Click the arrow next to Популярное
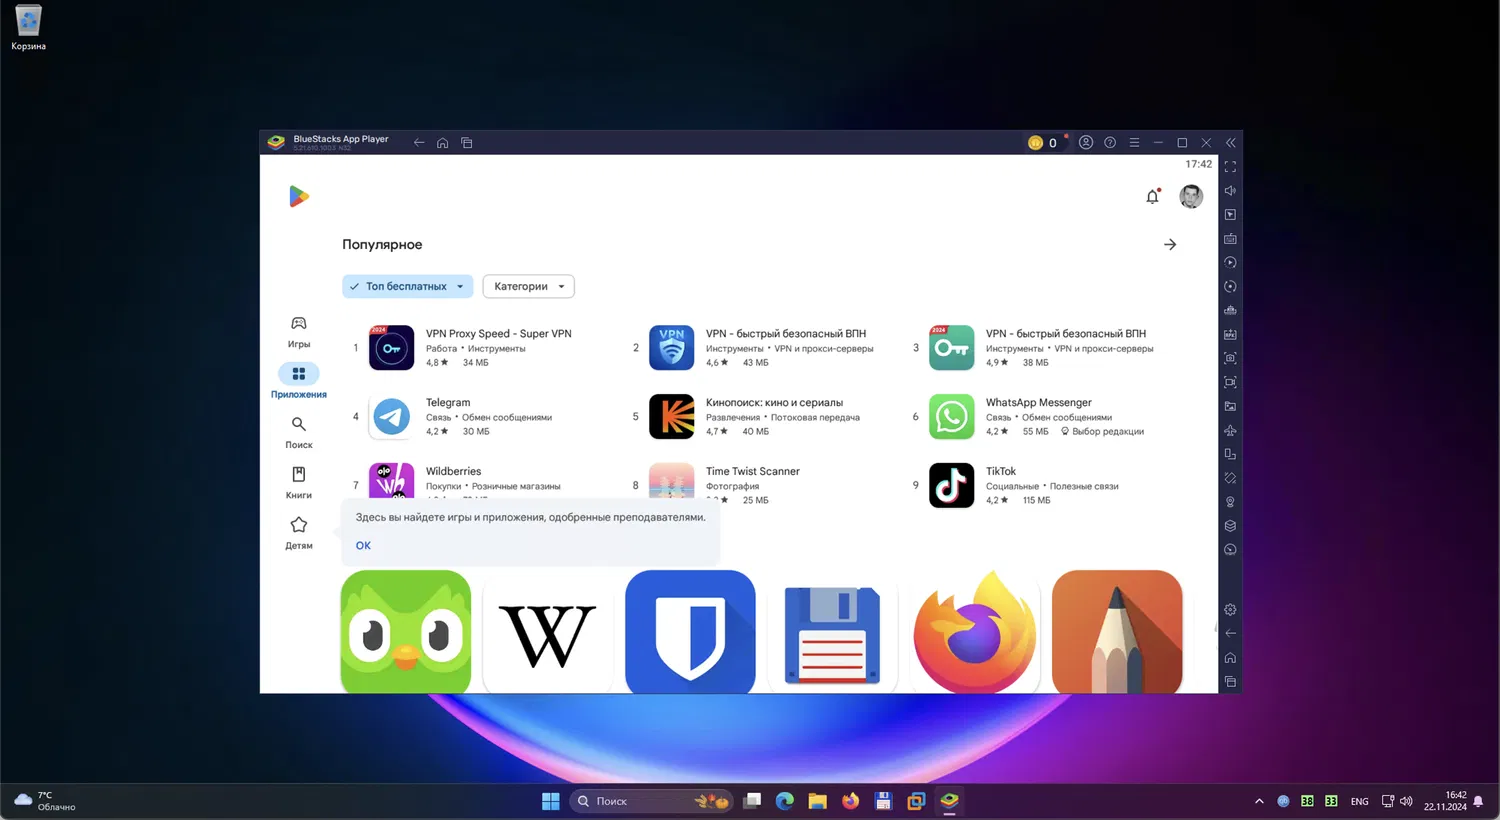1500x820 pixels. coord(1169,245)
